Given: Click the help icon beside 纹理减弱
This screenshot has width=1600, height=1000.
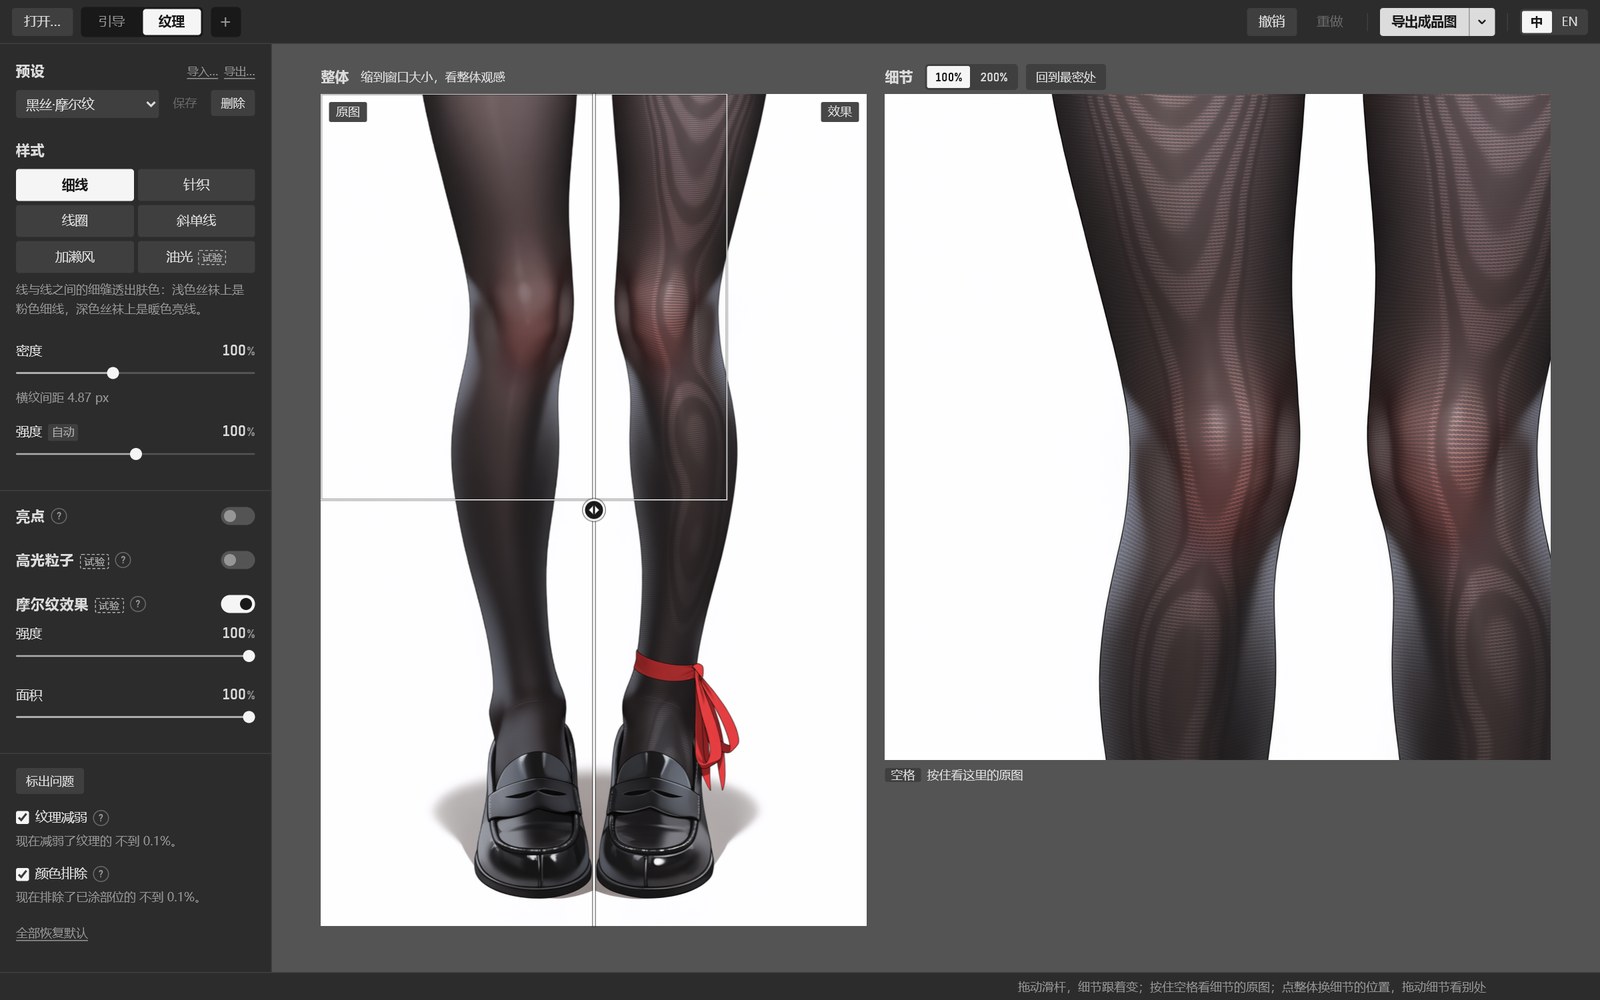Looking at the screenshot, I should 101,817.
